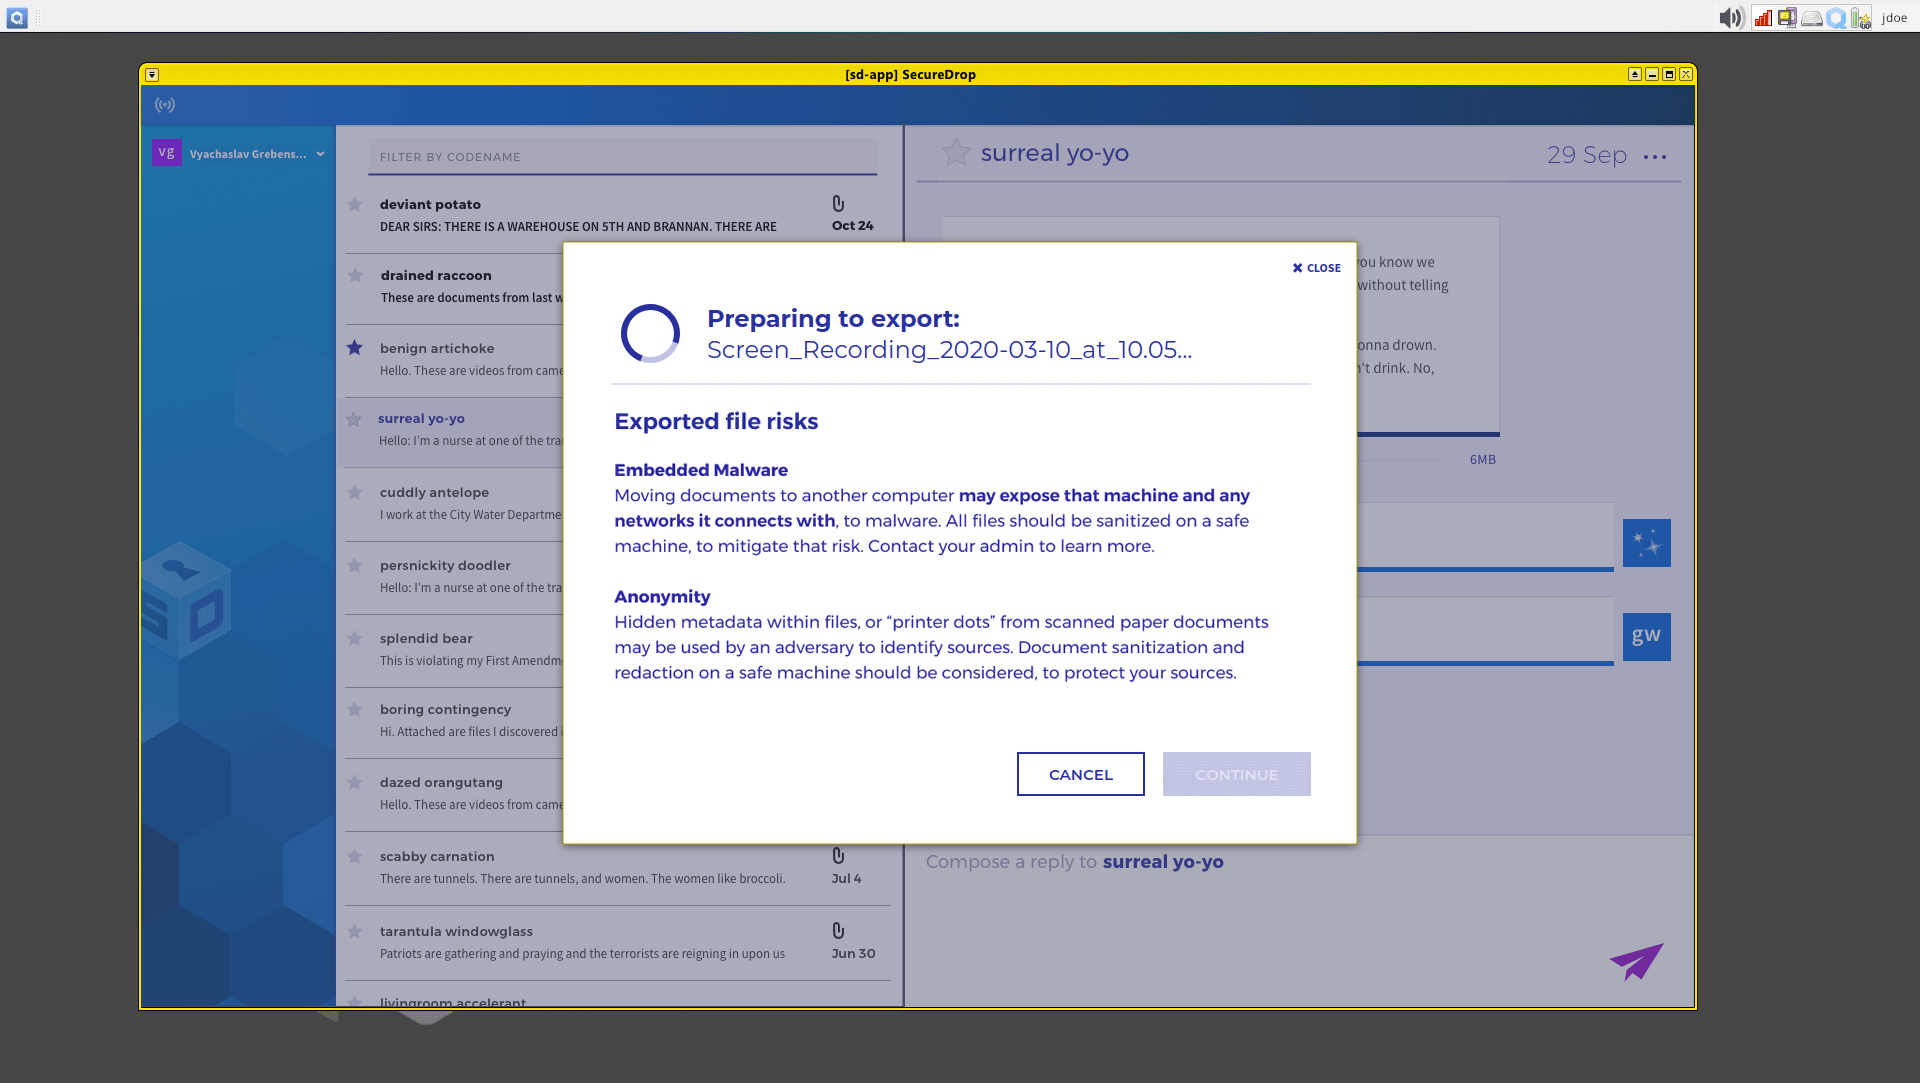The image size is (1920, 1083).
Task: Click the Continue export button
Action: point(1236,774)
